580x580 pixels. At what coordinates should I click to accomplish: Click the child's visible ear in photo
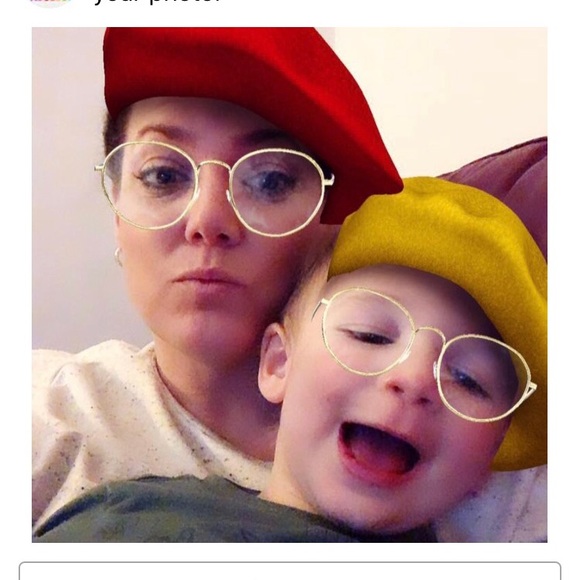pyautogui.click(x=273, y=362)
